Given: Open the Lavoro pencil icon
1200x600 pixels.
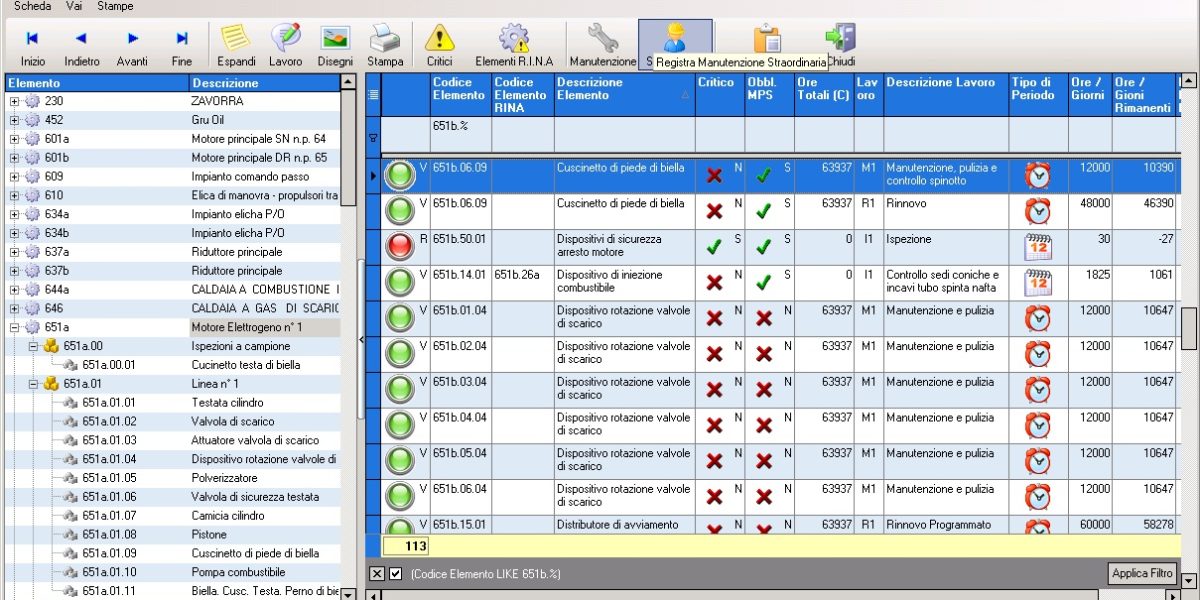Looking at the screenshot, I should coord(286,45).
